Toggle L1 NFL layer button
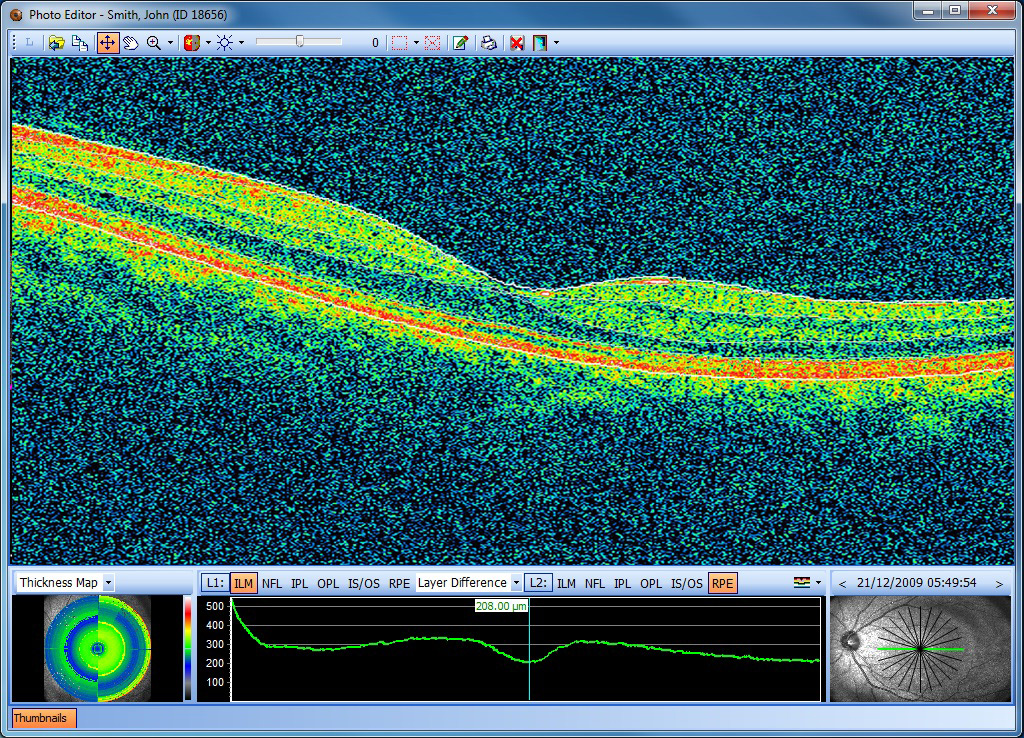This screenshot has height=738, width=1024. (x=272, y=583)
